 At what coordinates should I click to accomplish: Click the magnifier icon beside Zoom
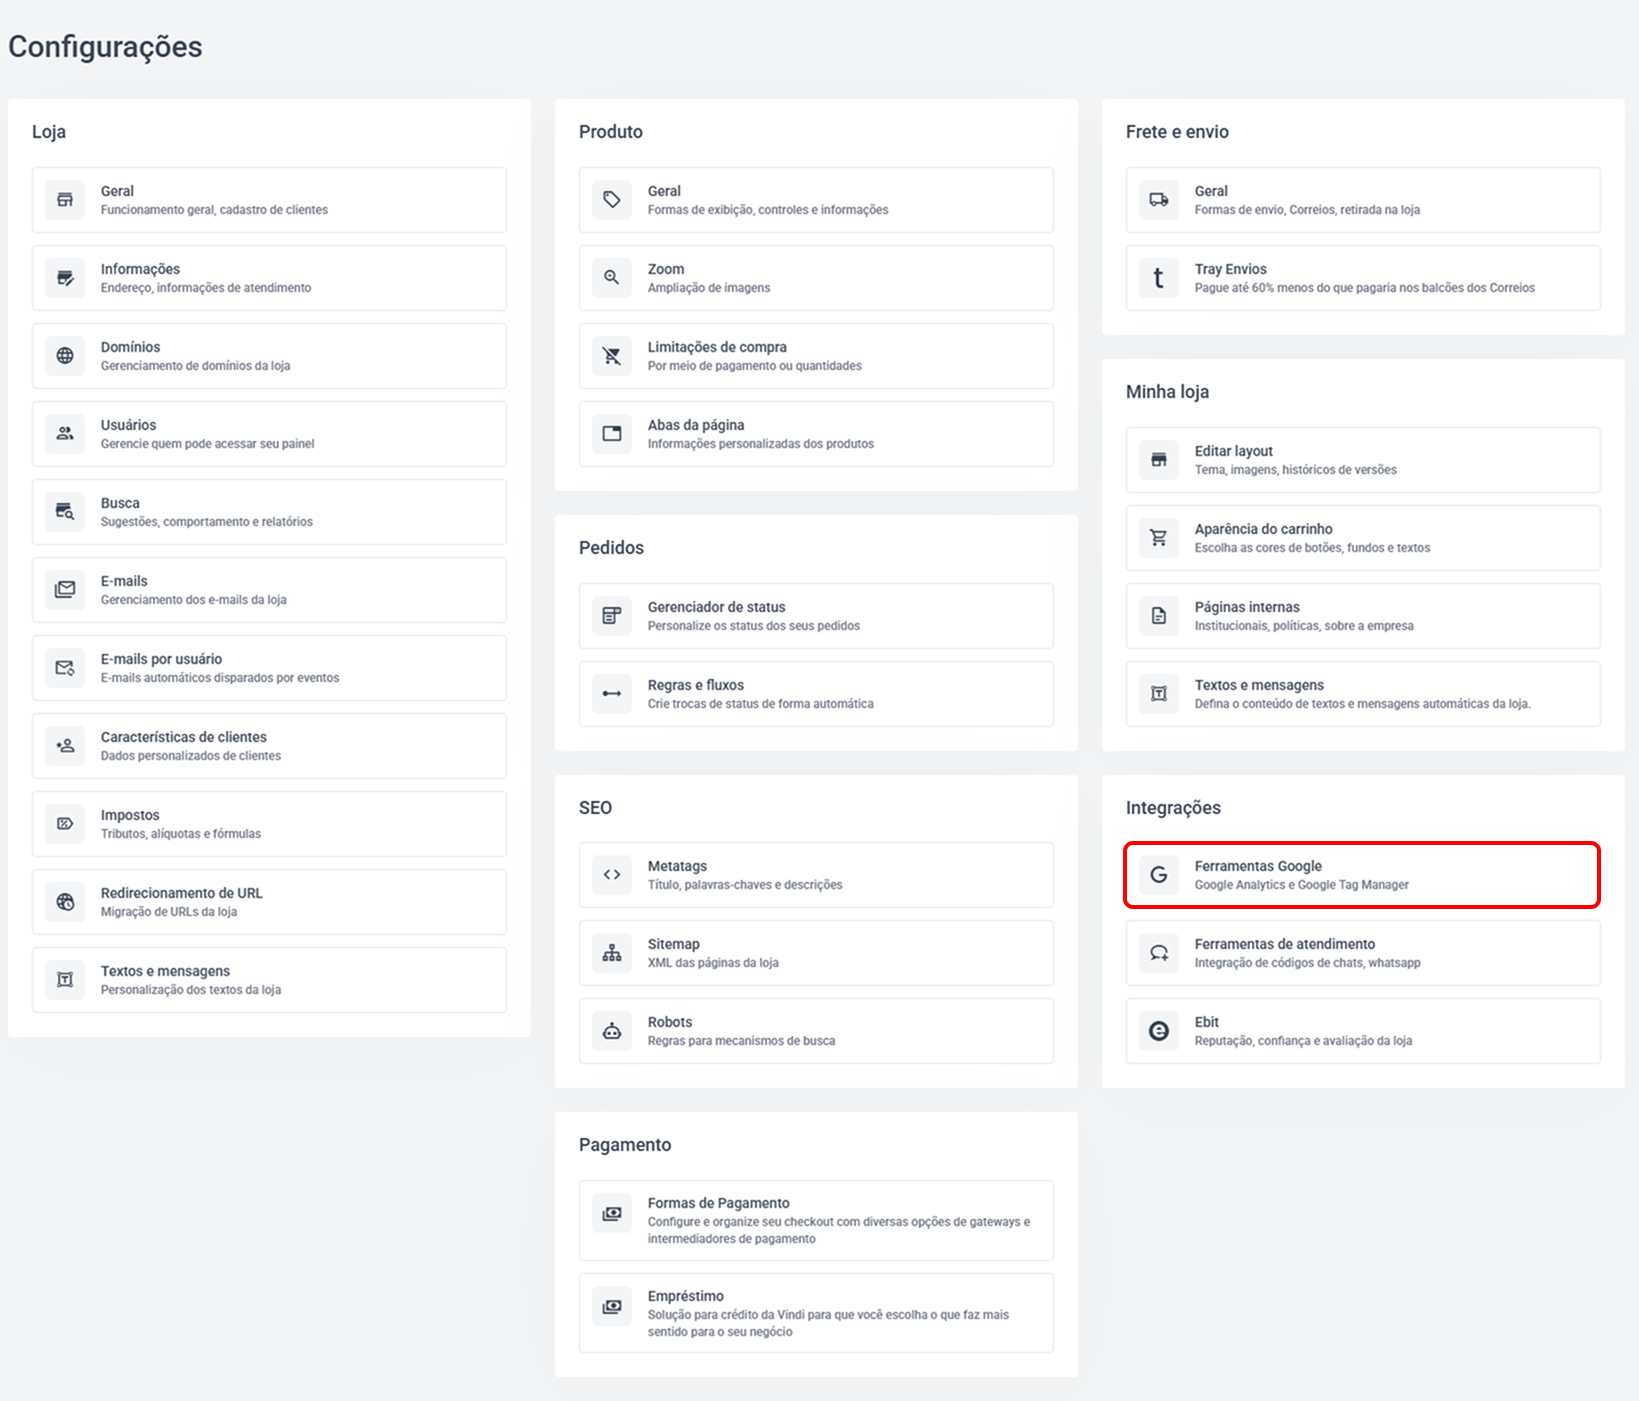pyautogui.click(x=612, y=278)
